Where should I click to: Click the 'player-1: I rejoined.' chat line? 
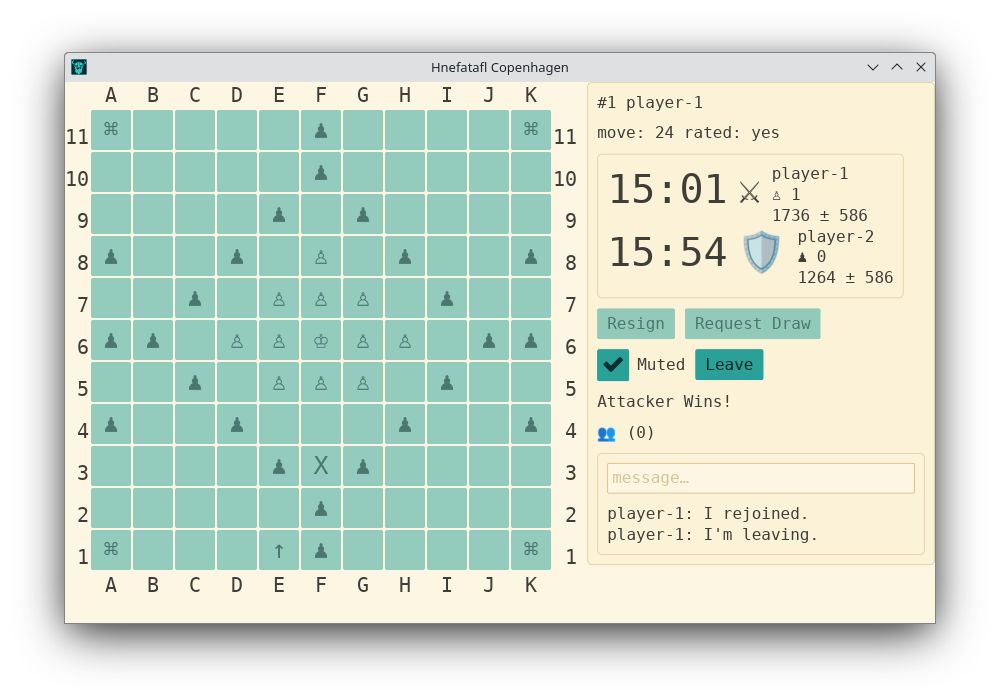[x=708, y=514]
